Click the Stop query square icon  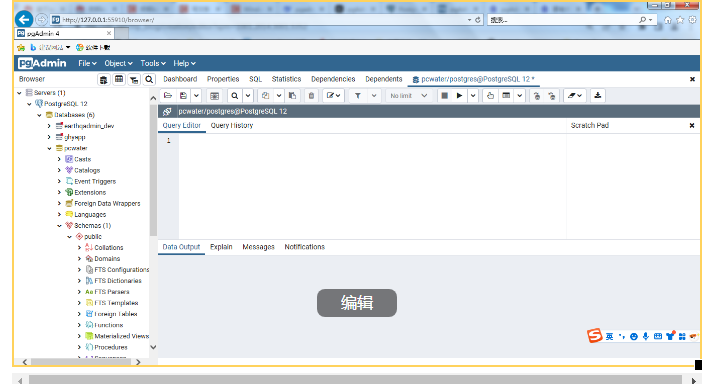click(x=445, y=96)
